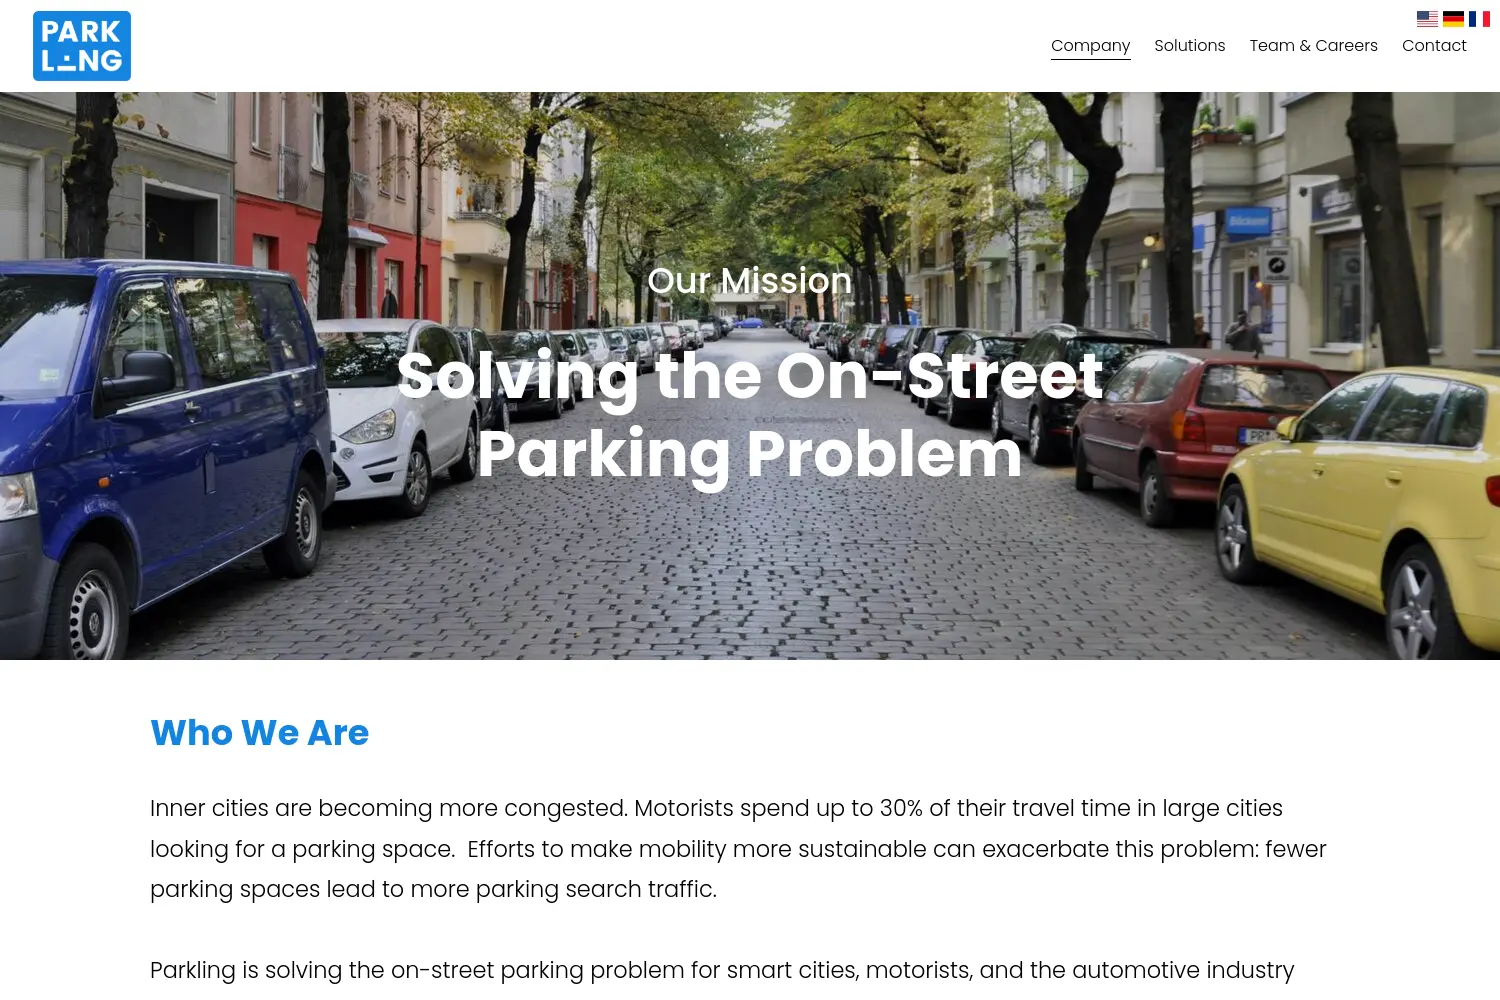
Task: Select the German flag language icon
Action: [x=1453, y=19]
